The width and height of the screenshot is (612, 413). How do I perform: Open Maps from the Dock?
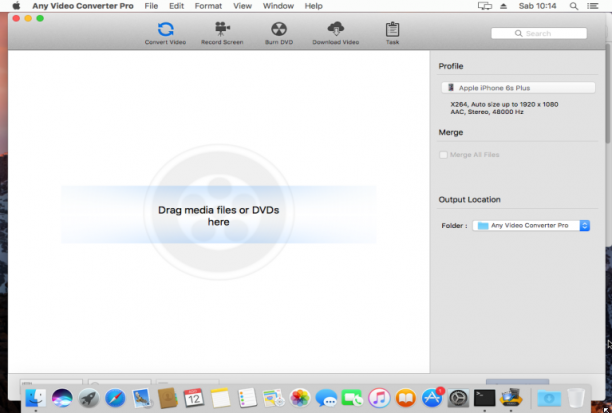[x=273, y=399]
